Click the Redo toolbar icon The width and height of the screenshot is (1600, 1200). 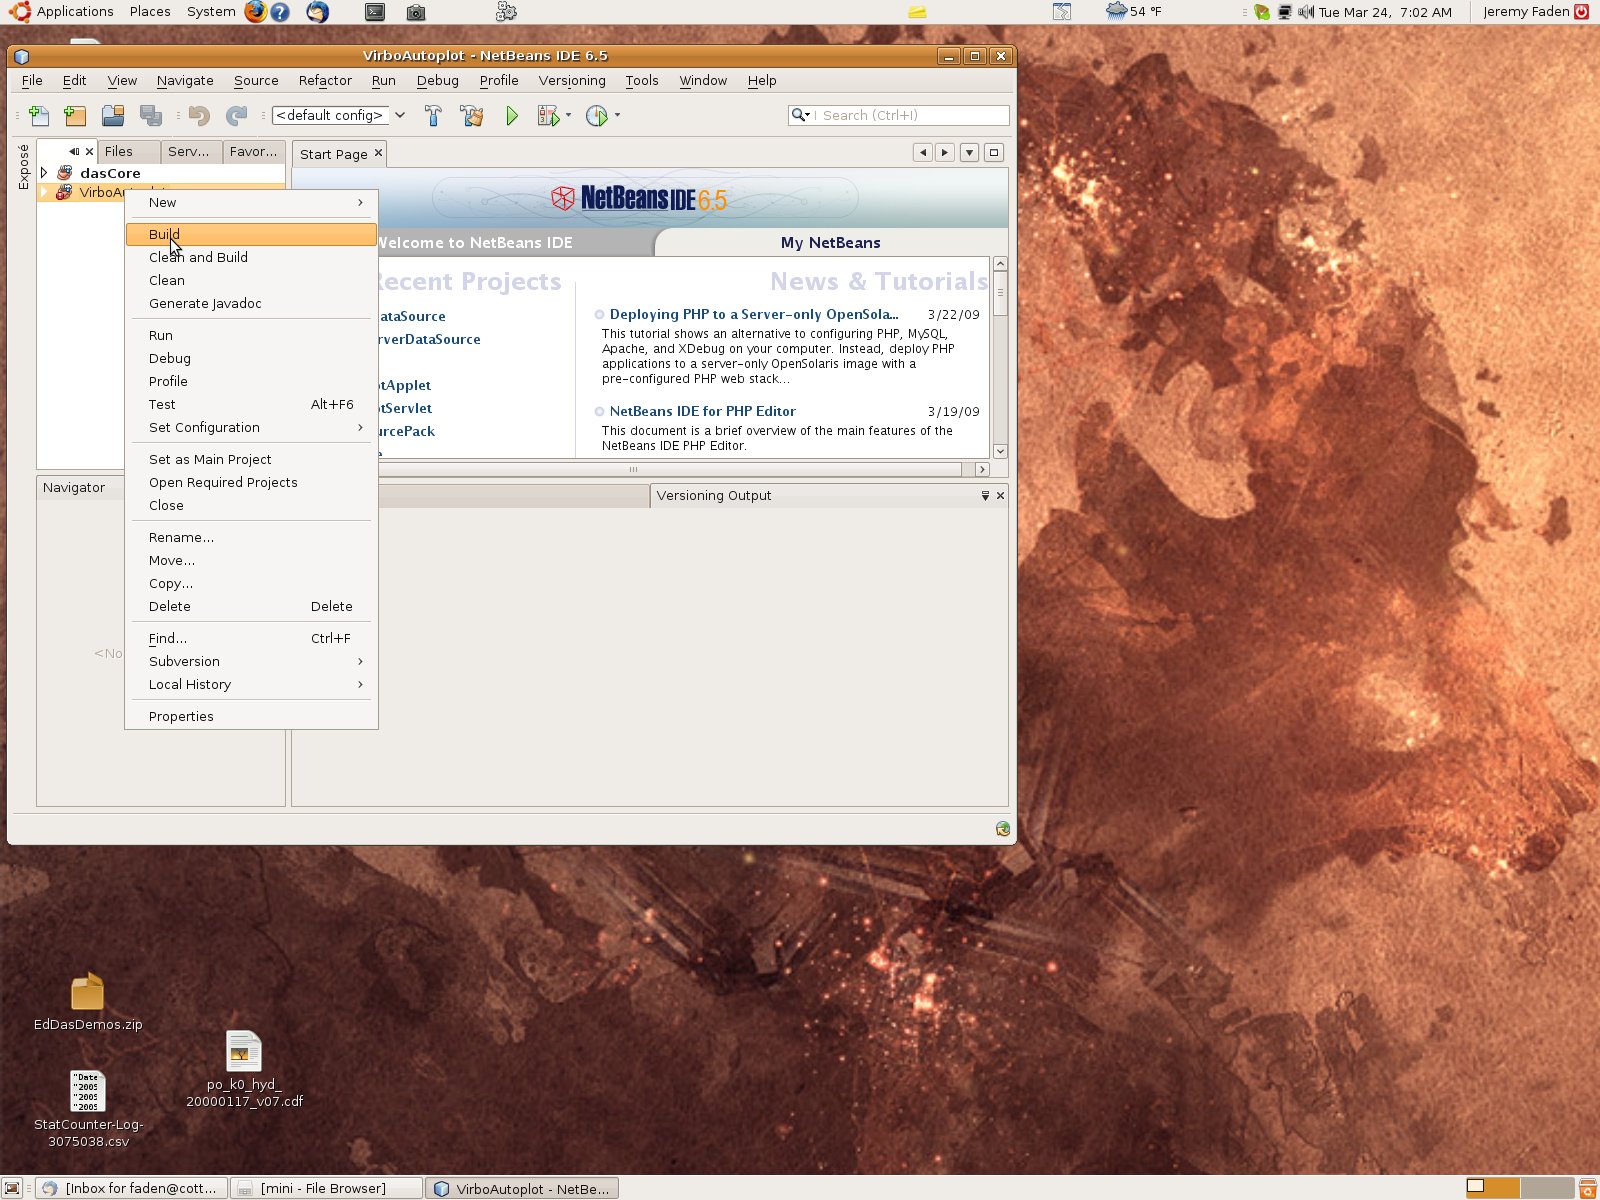237,115
